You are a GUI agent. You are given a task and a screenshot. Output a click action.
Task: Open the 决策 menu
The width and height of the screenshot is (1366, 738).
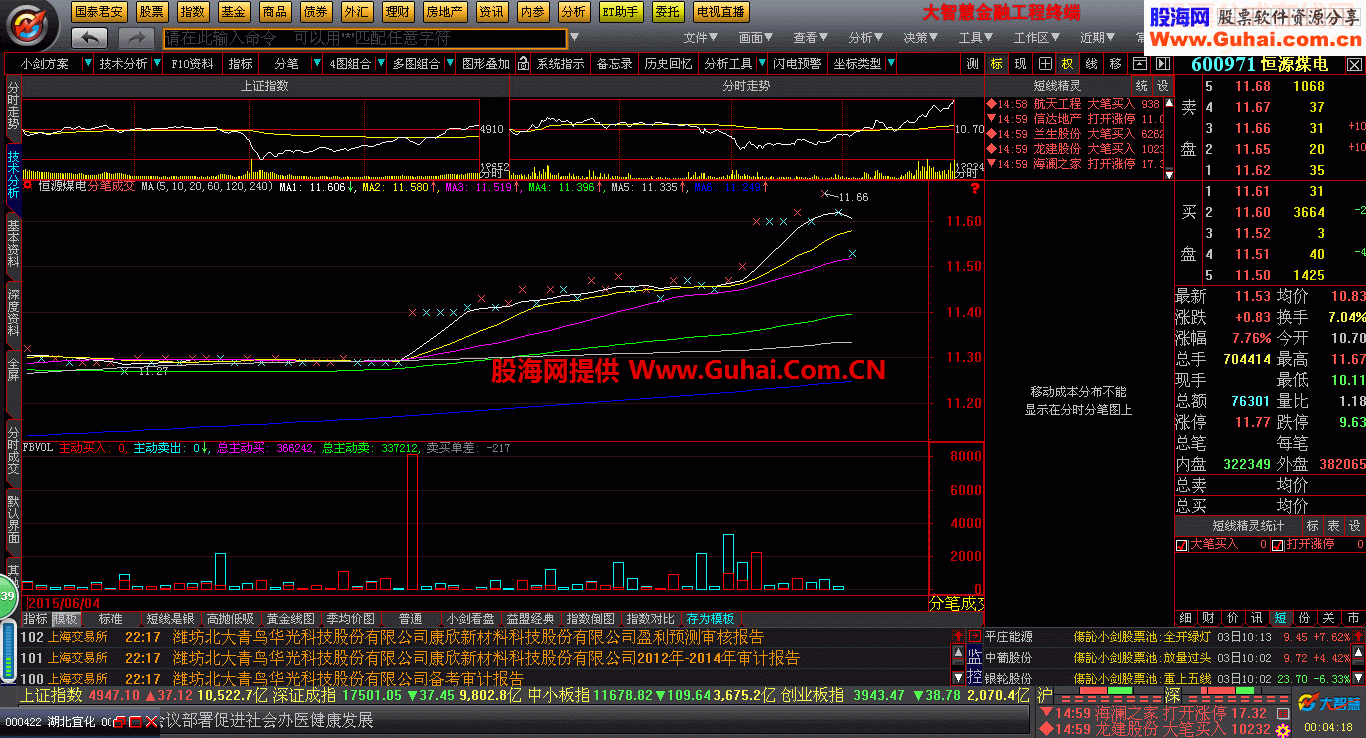tap(921, 38)
